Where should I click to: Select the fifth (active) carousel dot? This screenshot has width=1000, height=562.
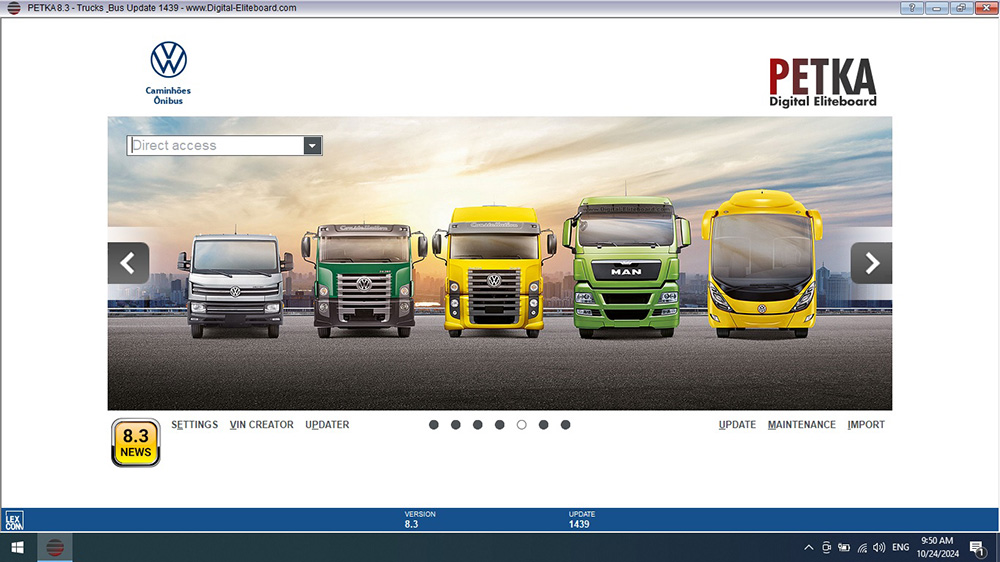point(522,425)
